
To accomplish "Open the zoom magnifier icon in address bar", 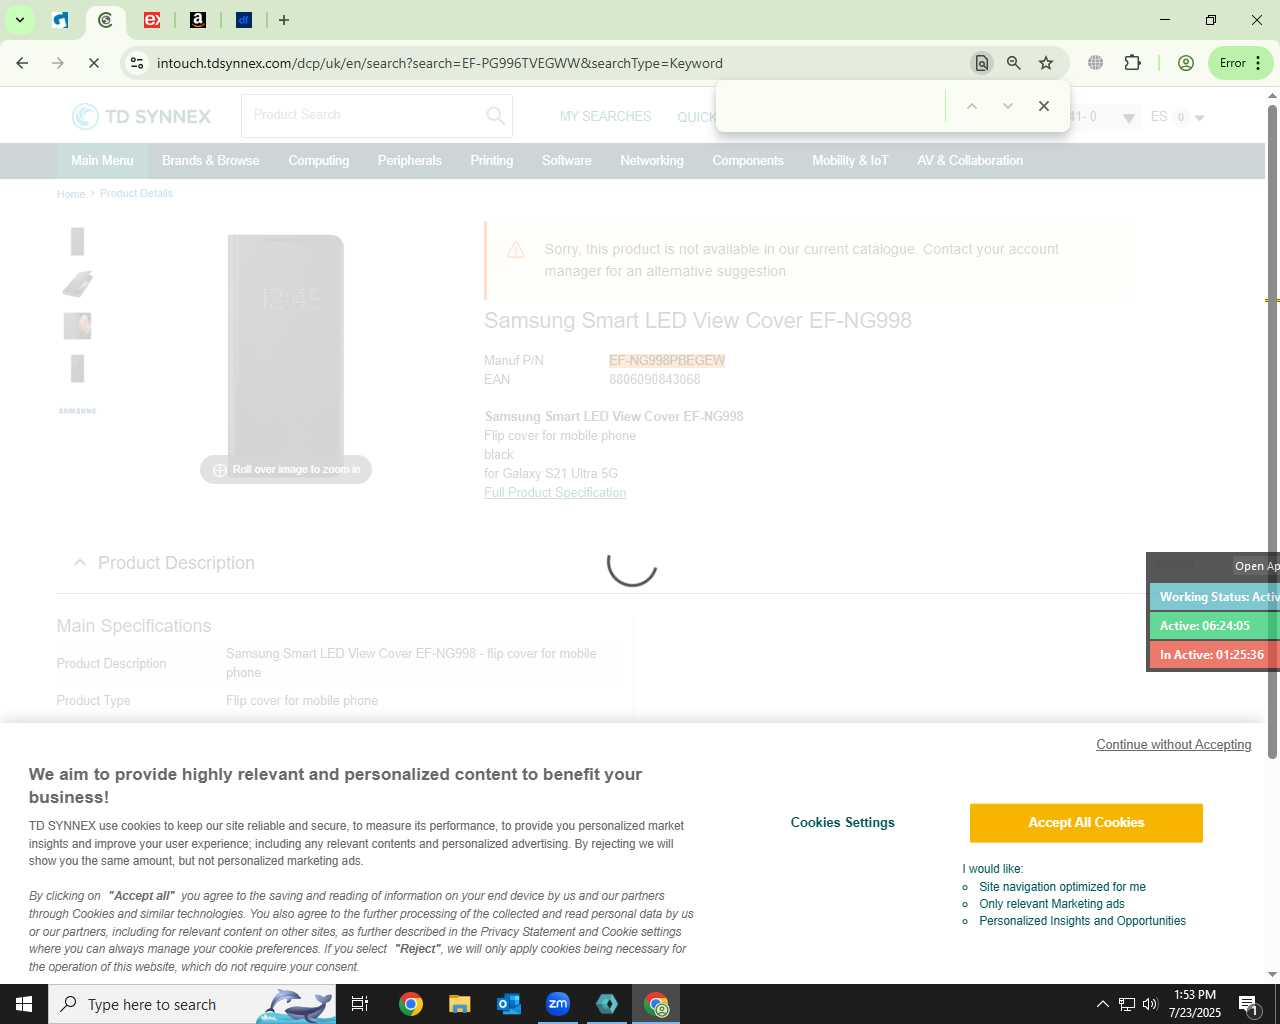I will [1014, 63].
